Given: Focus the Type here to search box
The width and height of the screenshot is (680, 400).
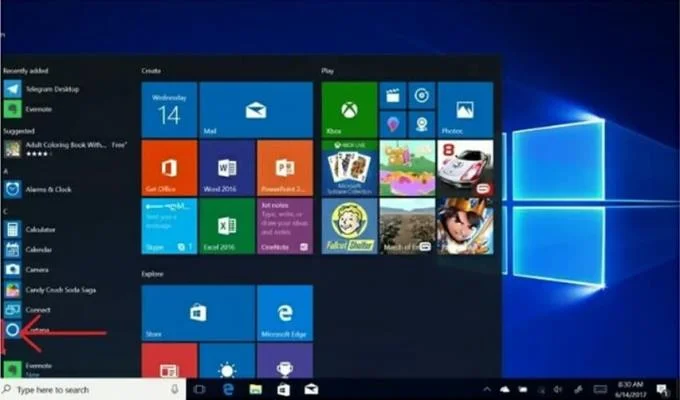Looking at the screenshot, I should click(93, 390).
